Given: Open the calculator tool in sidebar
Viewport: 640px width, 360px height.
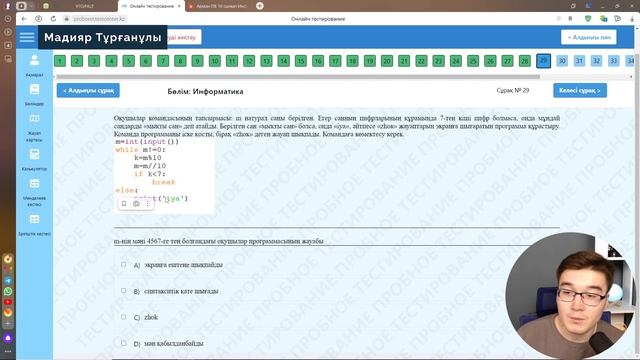Looking at the screenshot, I should coord(34,154).
